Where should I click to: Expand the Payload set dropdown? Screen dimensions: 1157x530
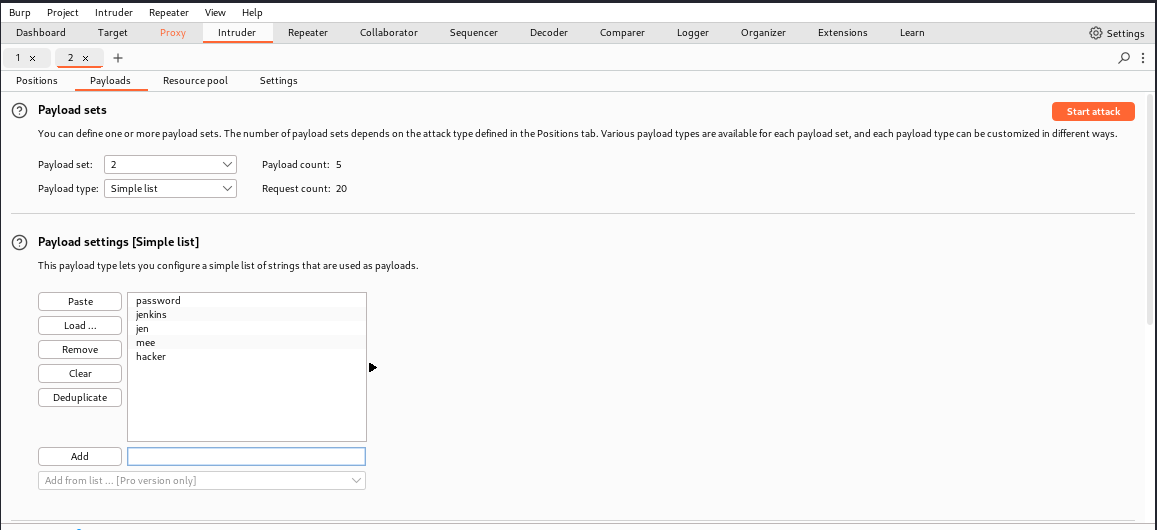[170, 164]
